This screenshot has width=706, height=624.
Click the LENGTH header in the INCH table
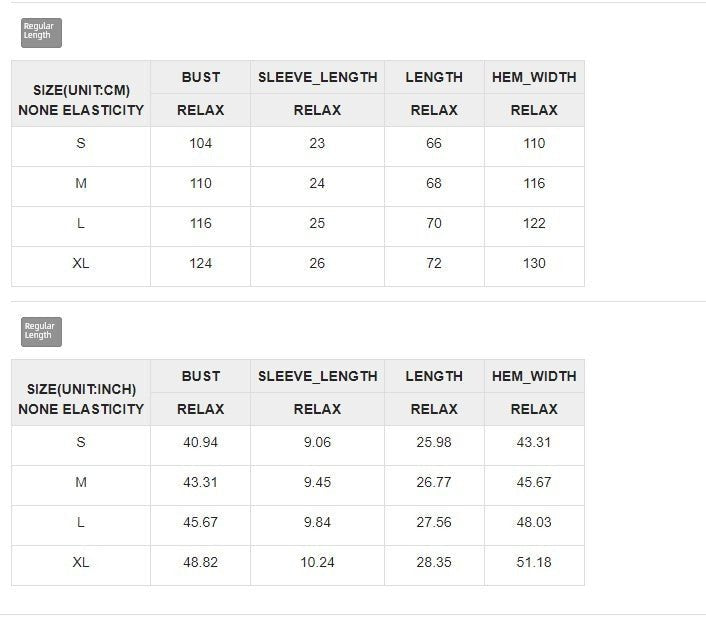[x=434, y=376]
